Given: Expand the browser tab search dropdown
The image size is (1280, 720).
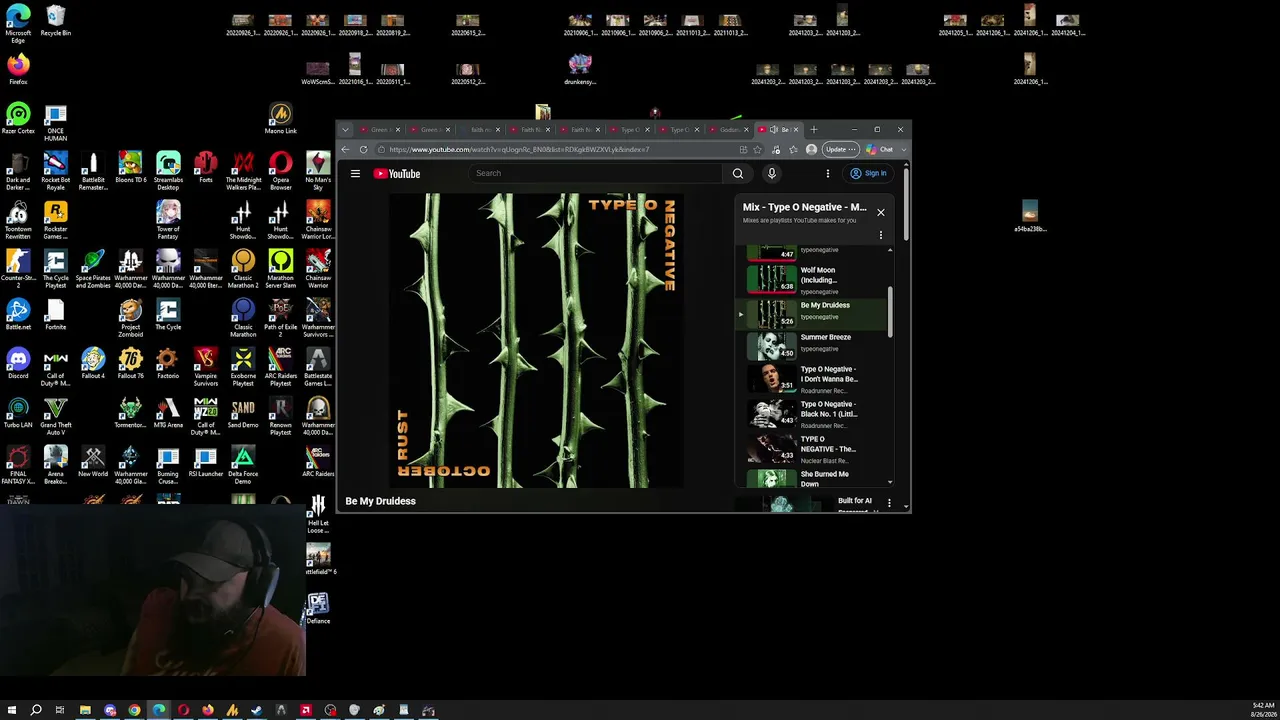Looking at the screenshot, I should coord(345,129).
